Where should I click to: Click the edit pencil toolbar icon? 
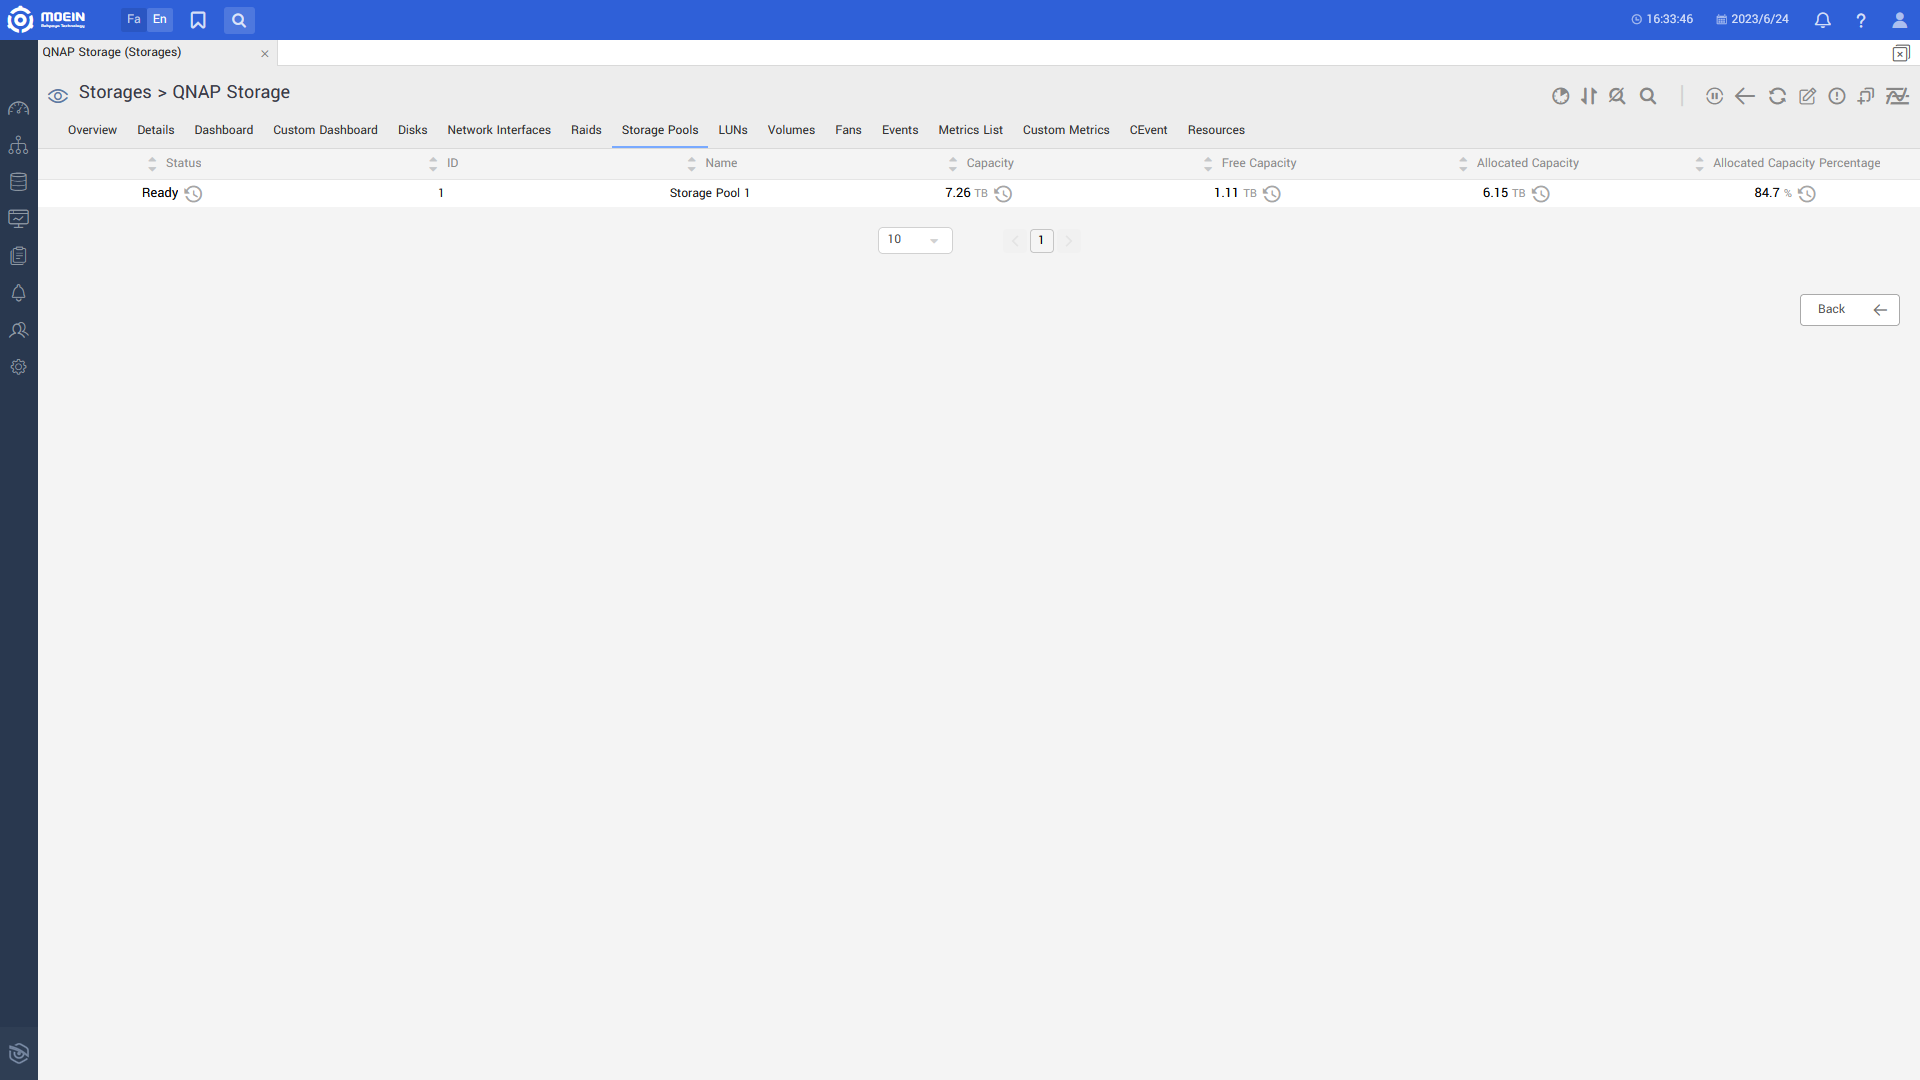[x=1807, y=96]
